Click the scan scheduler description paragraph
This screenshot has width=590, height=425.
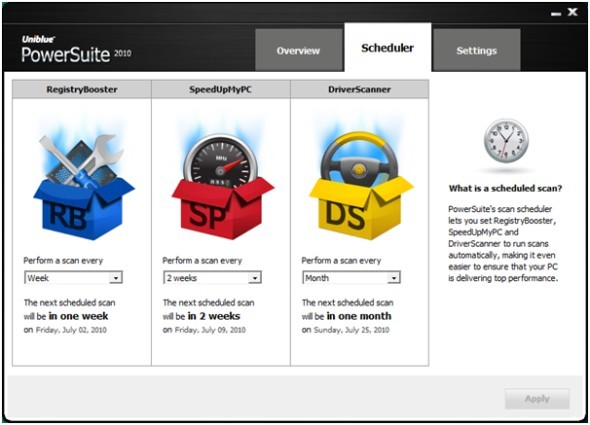(x=503, y=244)
